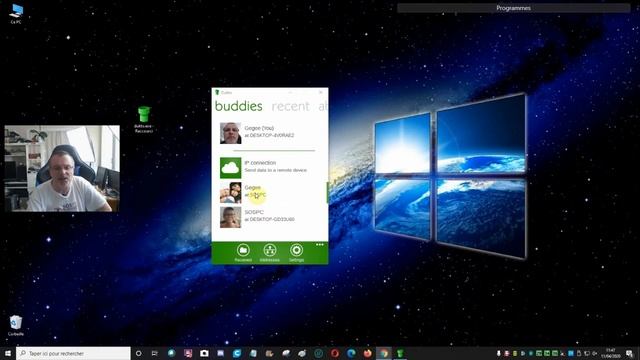Click the SOSPC buddy avatar photo
This screenshot has height=360, width=640.
tap(231, 217)
